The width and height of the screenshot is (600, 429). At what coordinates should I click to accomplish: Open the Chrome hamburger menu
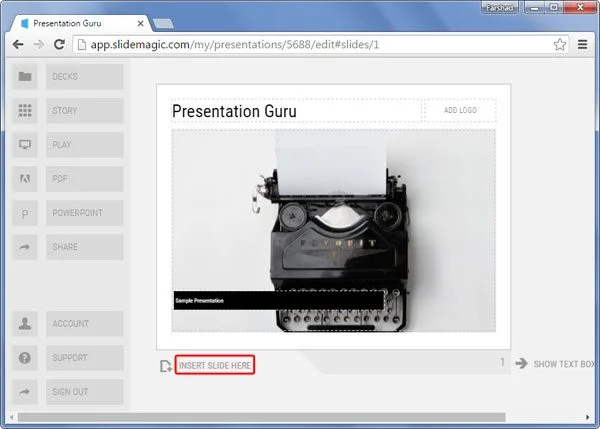[583, 44]
